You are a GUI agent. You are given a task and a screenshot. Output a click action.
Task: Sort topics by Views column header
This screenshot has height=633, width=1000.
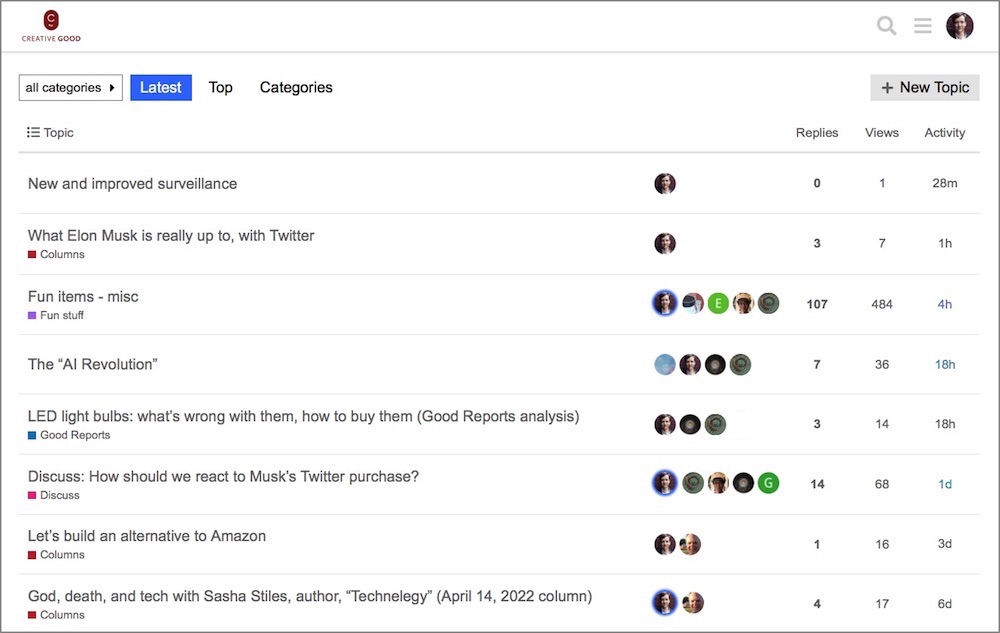[x=882, y=133]
